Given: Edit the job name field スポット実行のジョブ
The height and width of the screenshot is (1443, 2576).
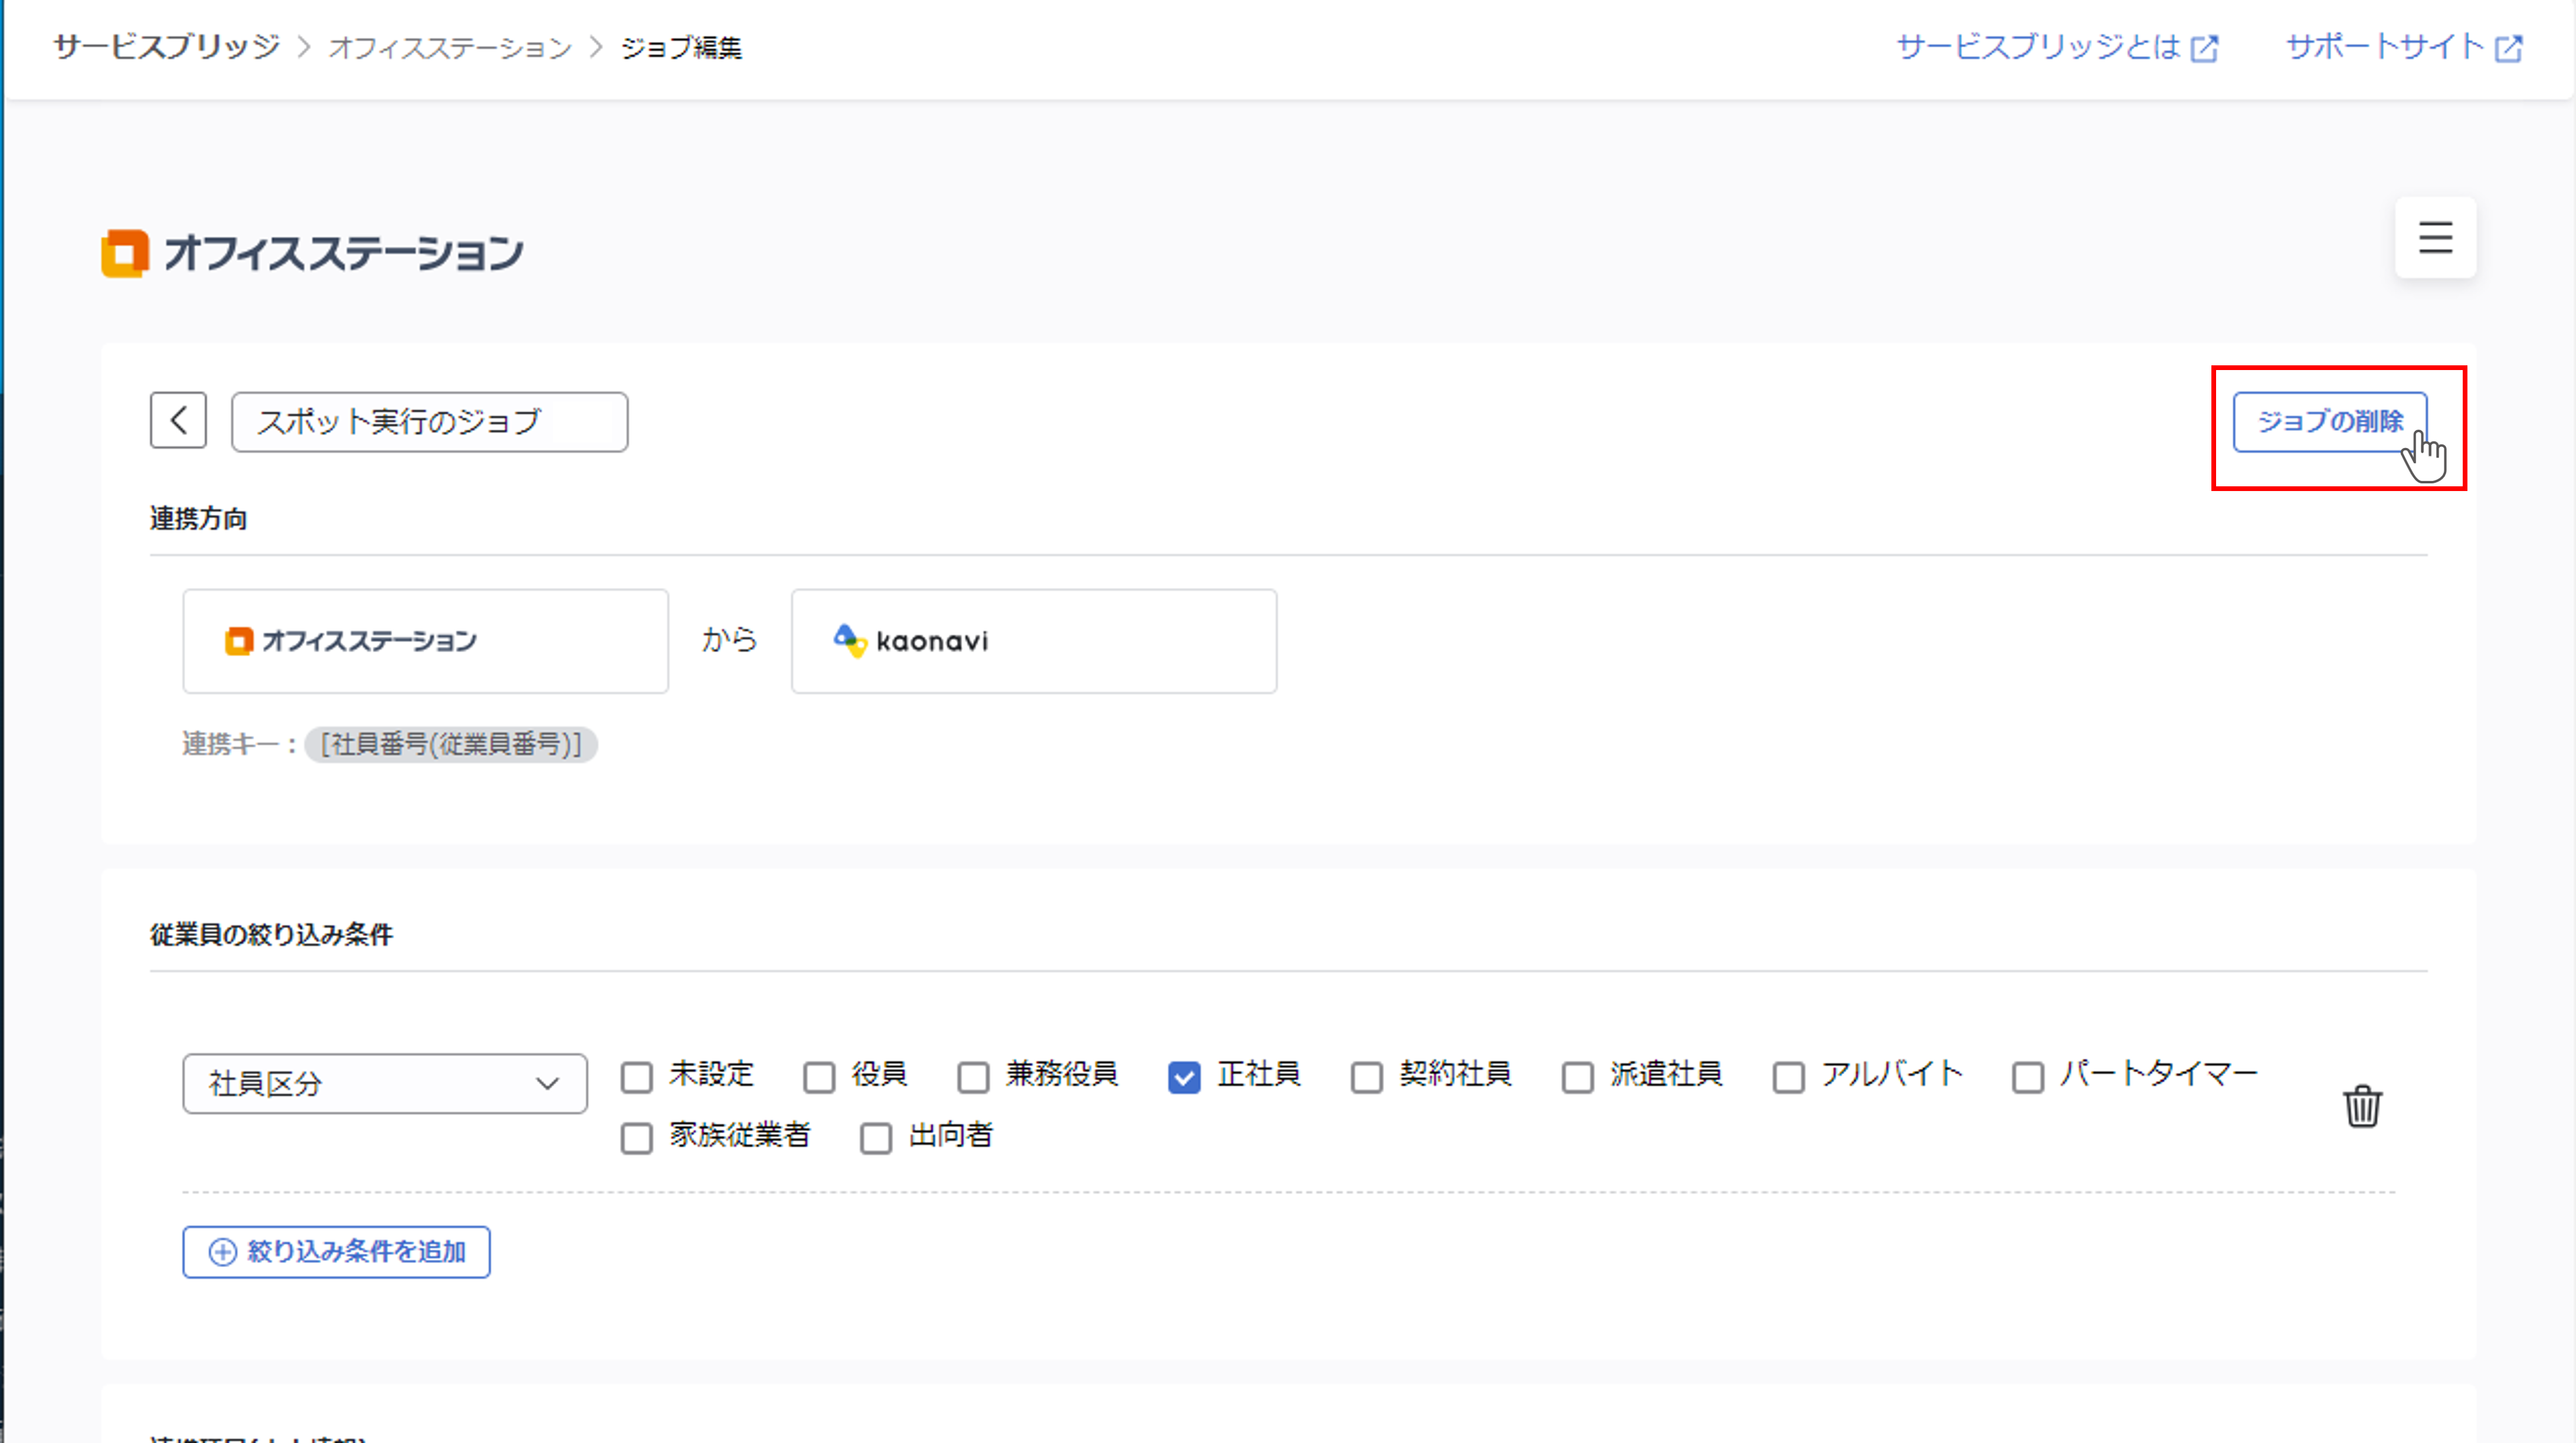Looking at the screenshot, I should [x=430, y=422].
